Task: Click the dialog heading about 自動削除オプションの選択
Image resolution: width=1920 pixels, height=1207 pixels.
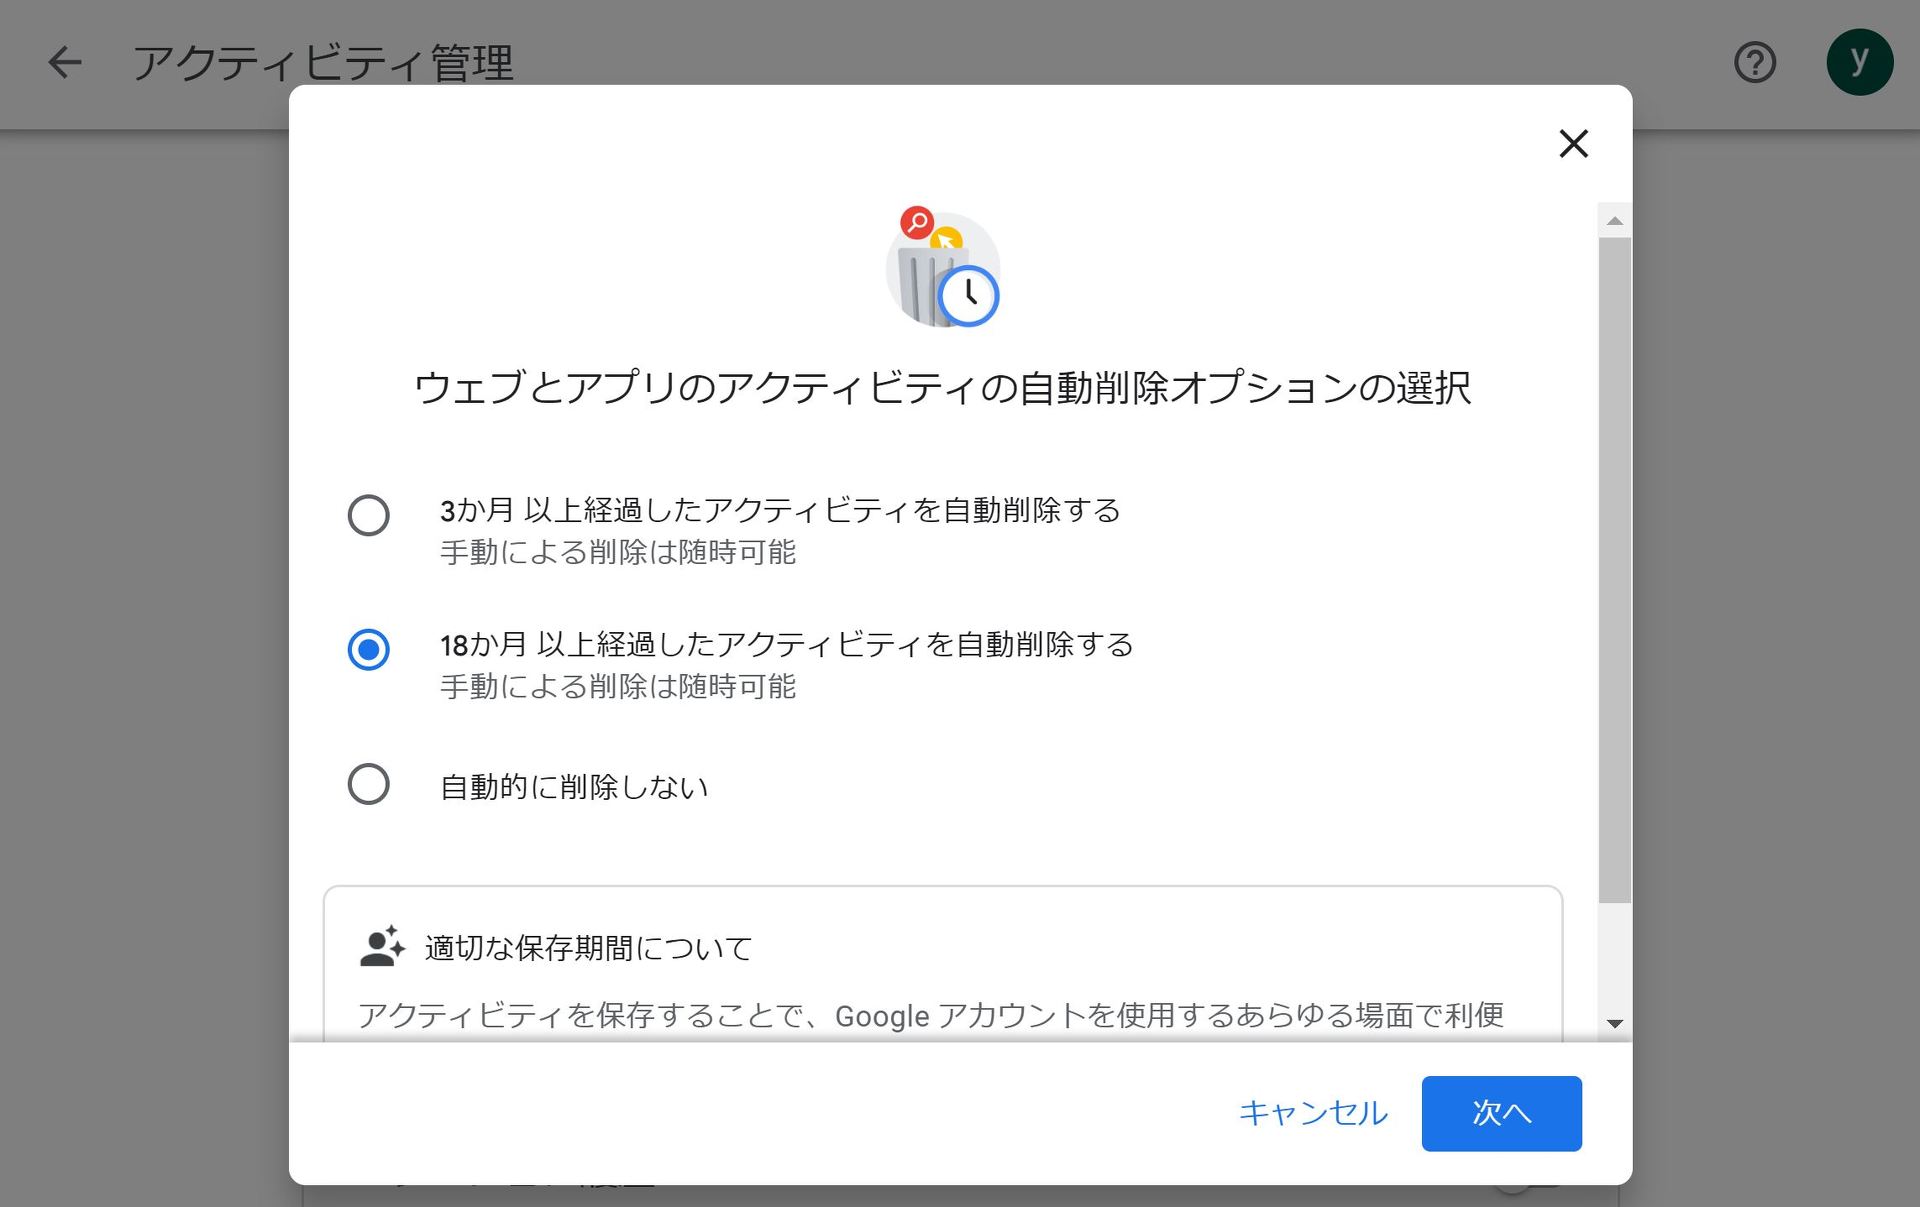Action: point(943,387)
